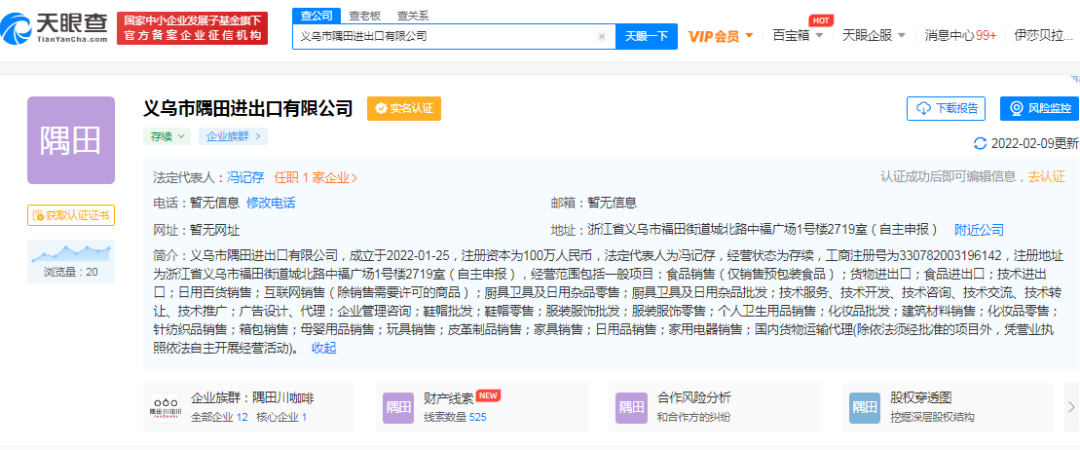
Task: Click 线索数量 525 count
Action: pyautogui.click(x=455, y=417)
